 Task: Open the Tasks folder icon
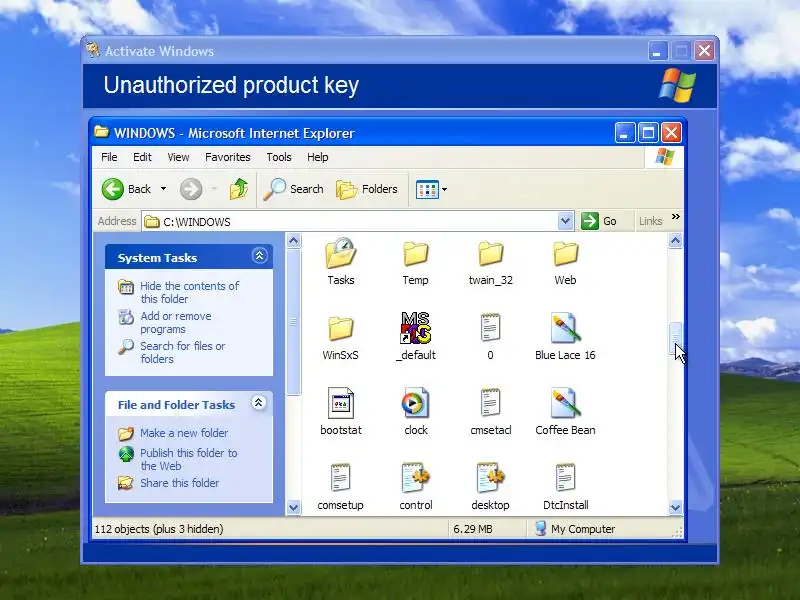coord(340,253)
